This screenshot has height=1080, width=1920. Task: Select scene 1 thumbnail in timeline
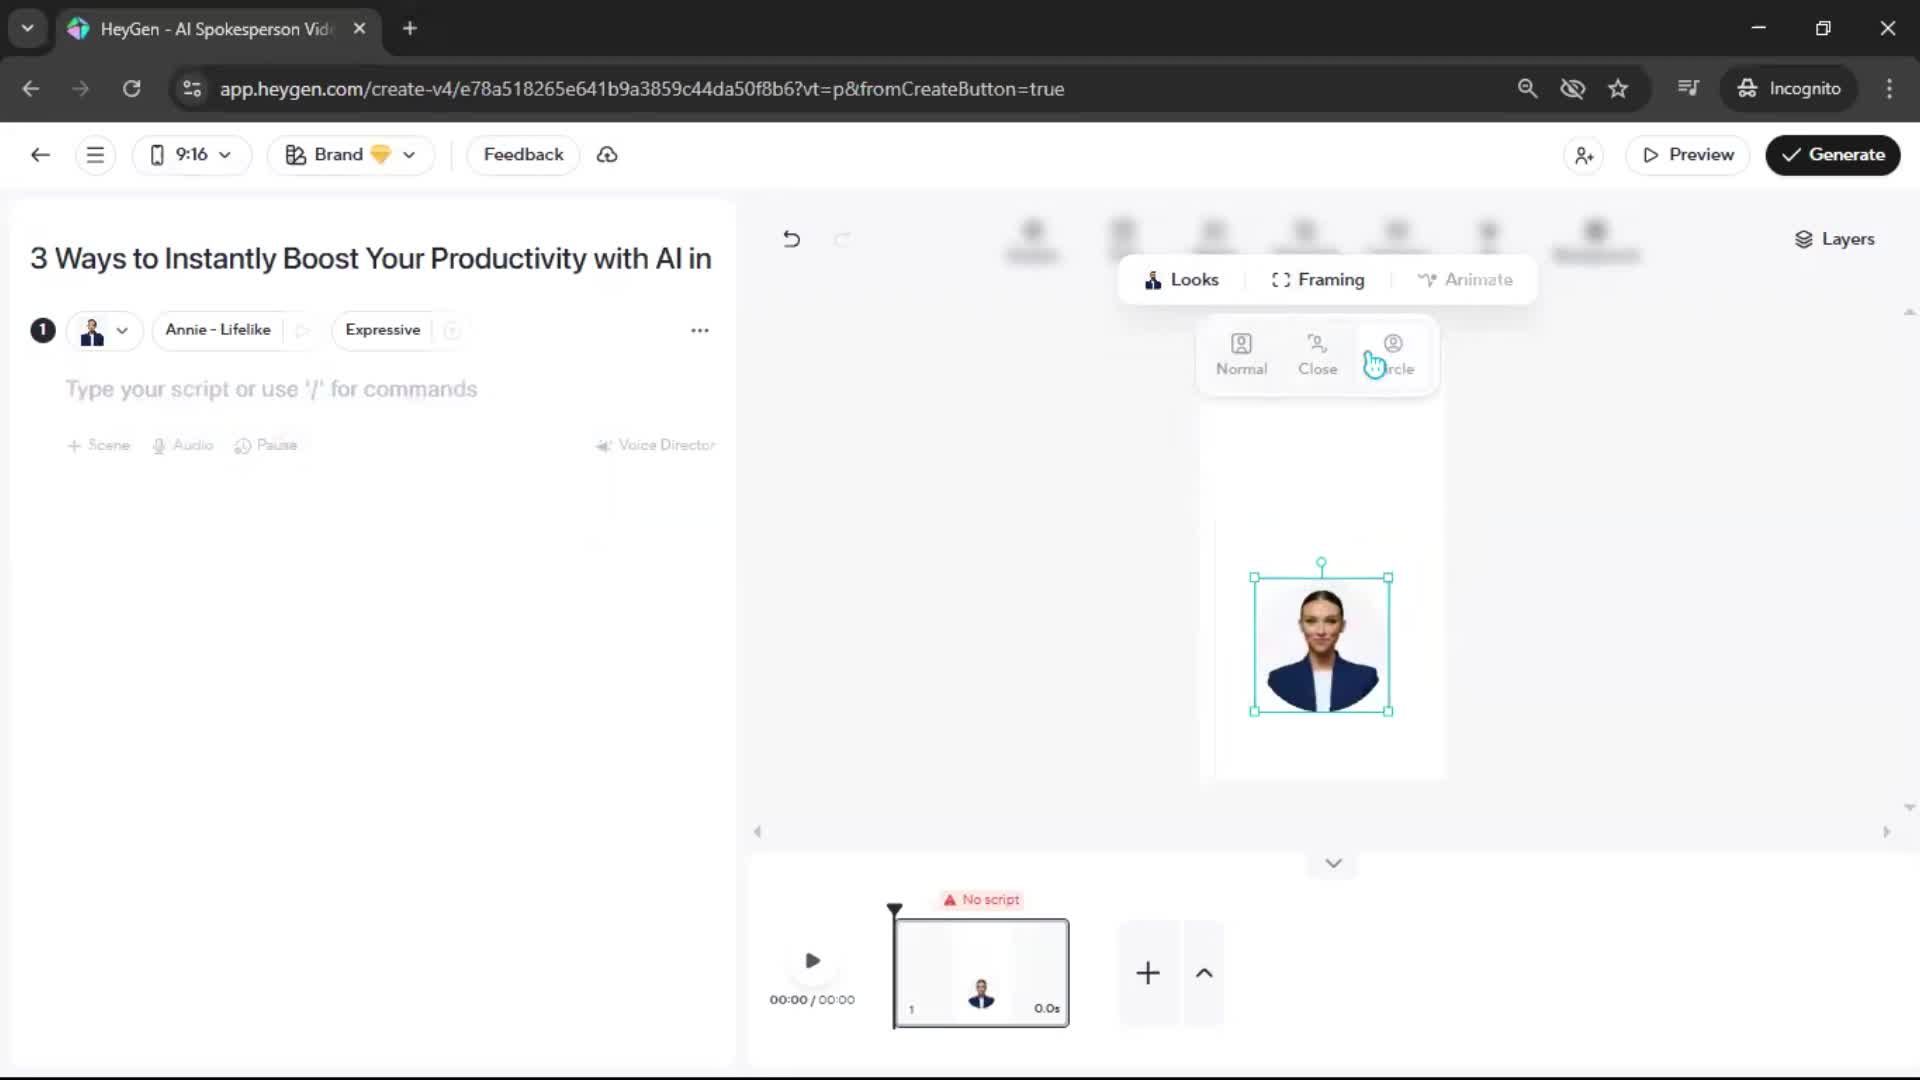click(981, 972)
